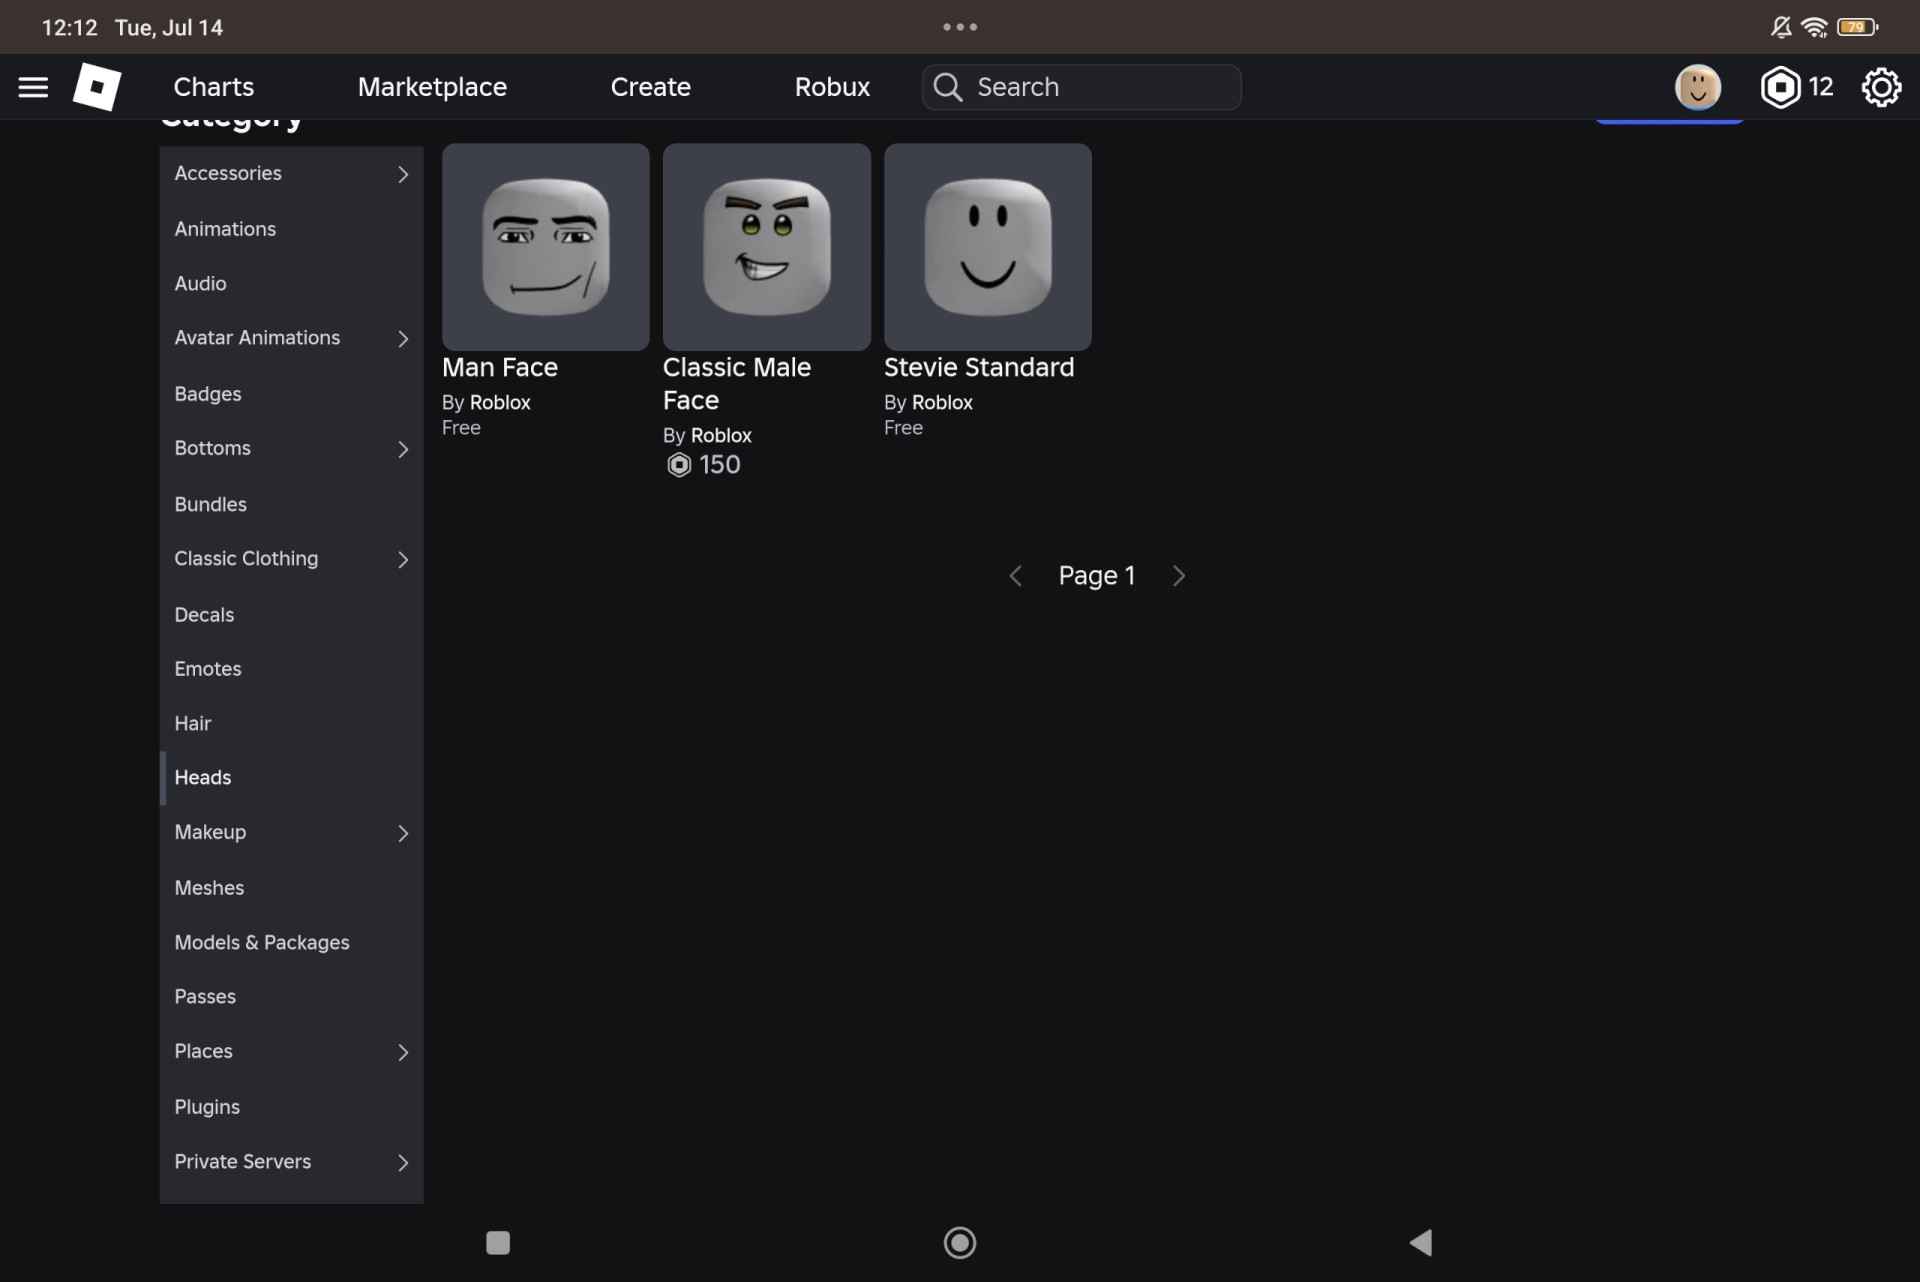The image size is (1920, 1282).
Task: Click the Man Face thumbnail
Action: coord(545,247)
